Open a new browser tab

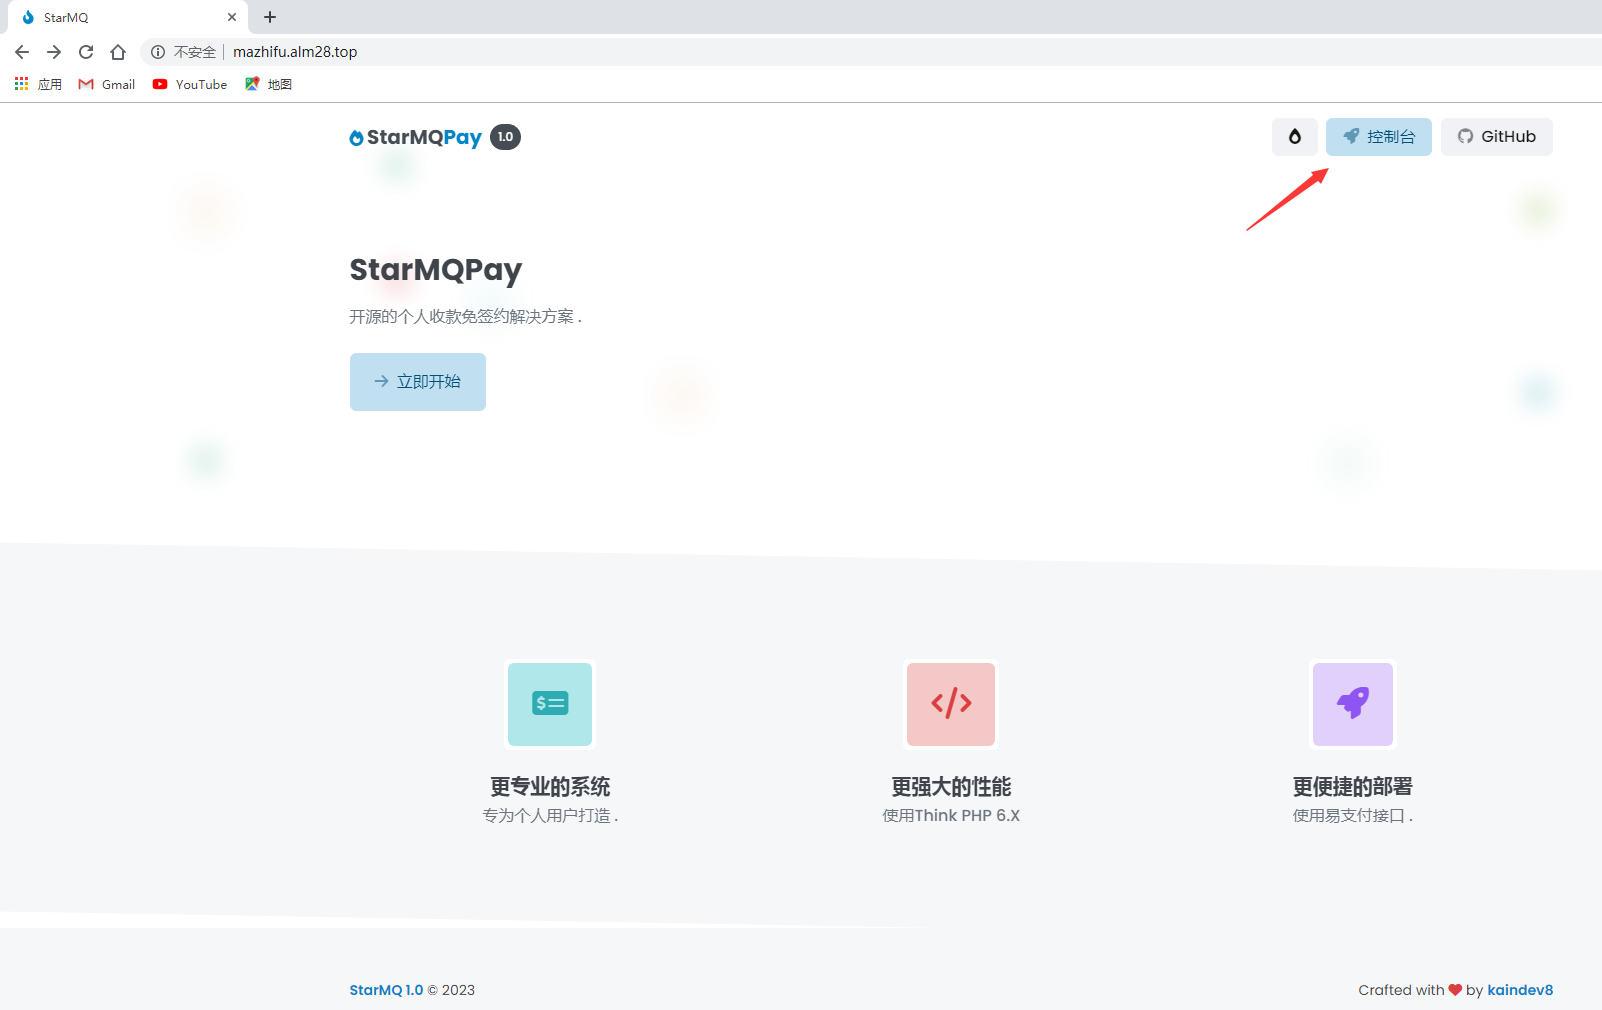pos(270,17)
